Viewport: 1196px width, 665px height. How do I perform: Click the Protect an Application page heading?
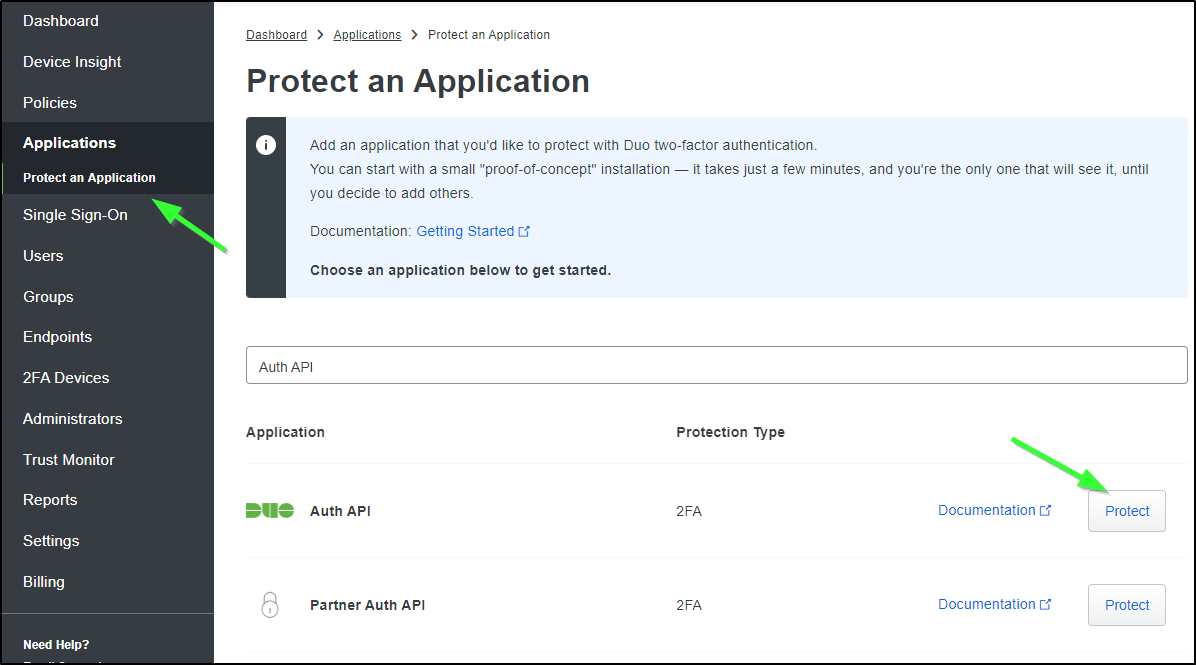[418, 81]
